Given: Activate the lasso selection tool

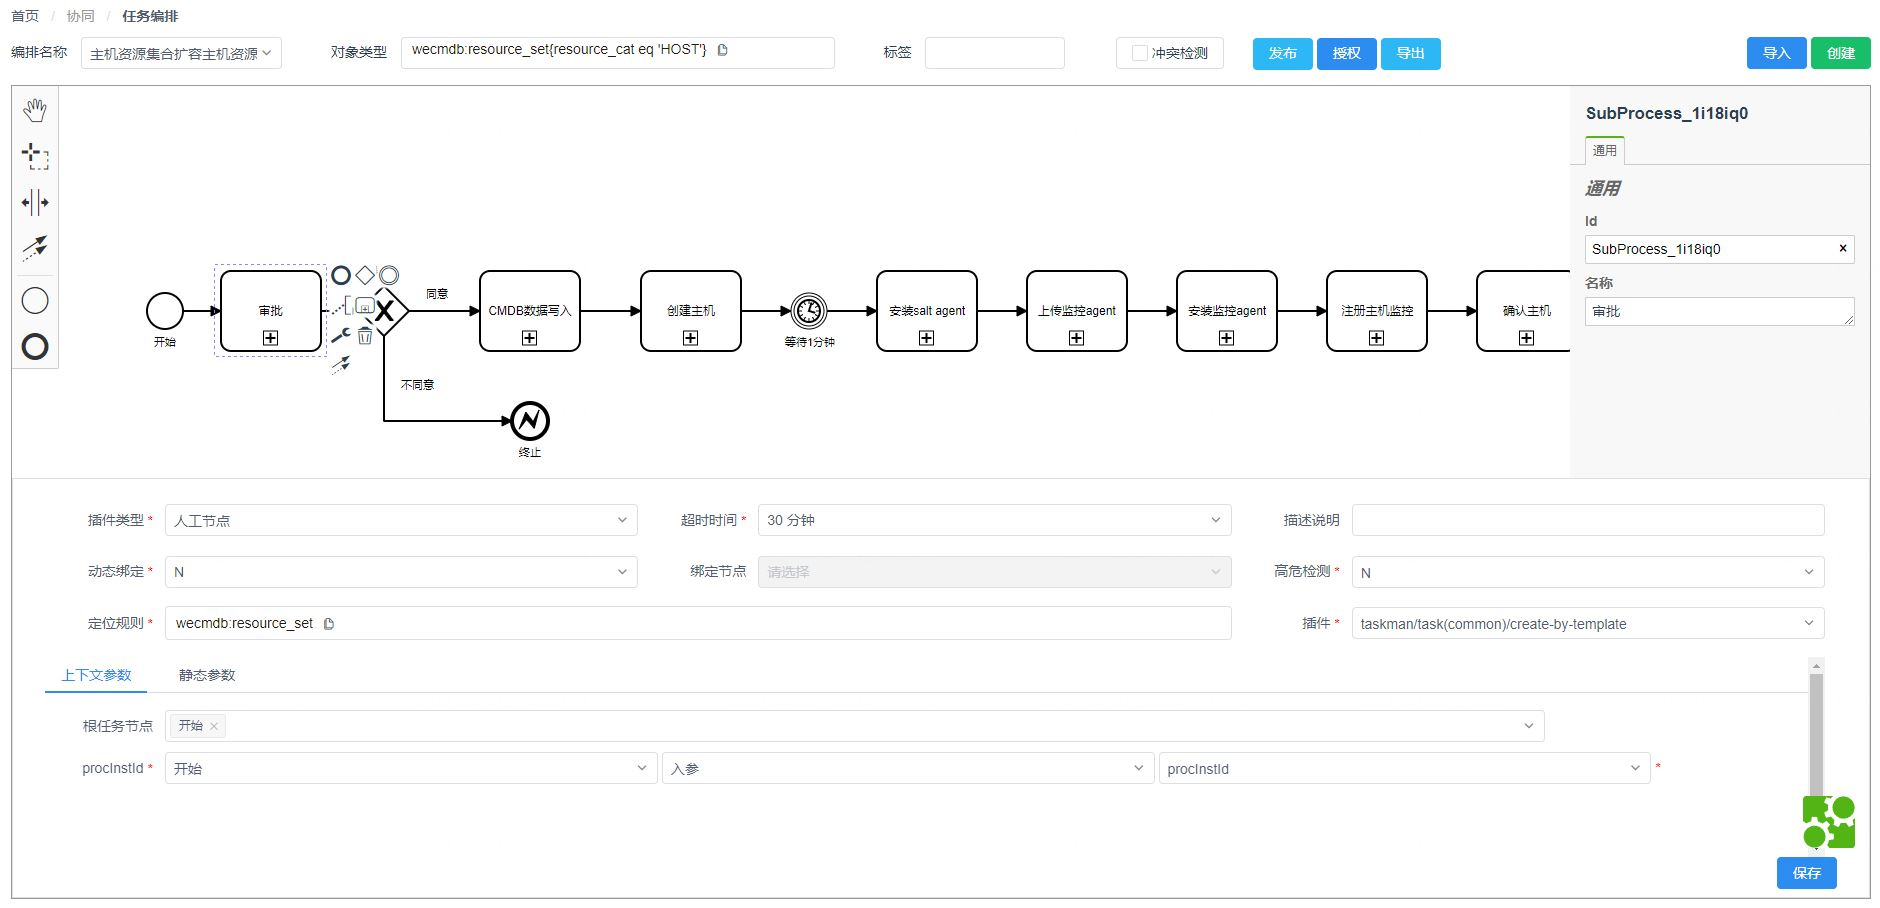Looking at the screenshot, I should coord(35,156).
